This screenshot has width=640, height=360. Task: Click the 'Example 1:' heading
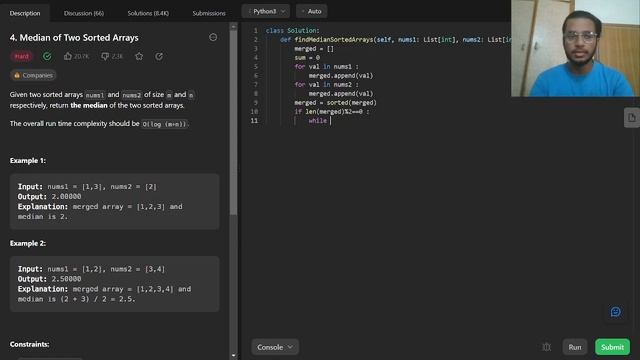28,160
